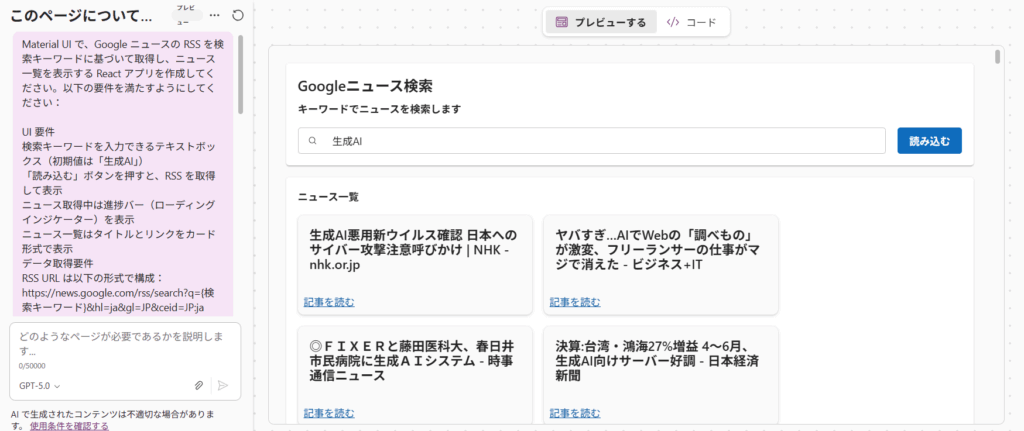Image resolution: width=1024 pixels, height=431 pixels.
Task: Click the preview pane scrollbar thumb
Action: [997, 56]
